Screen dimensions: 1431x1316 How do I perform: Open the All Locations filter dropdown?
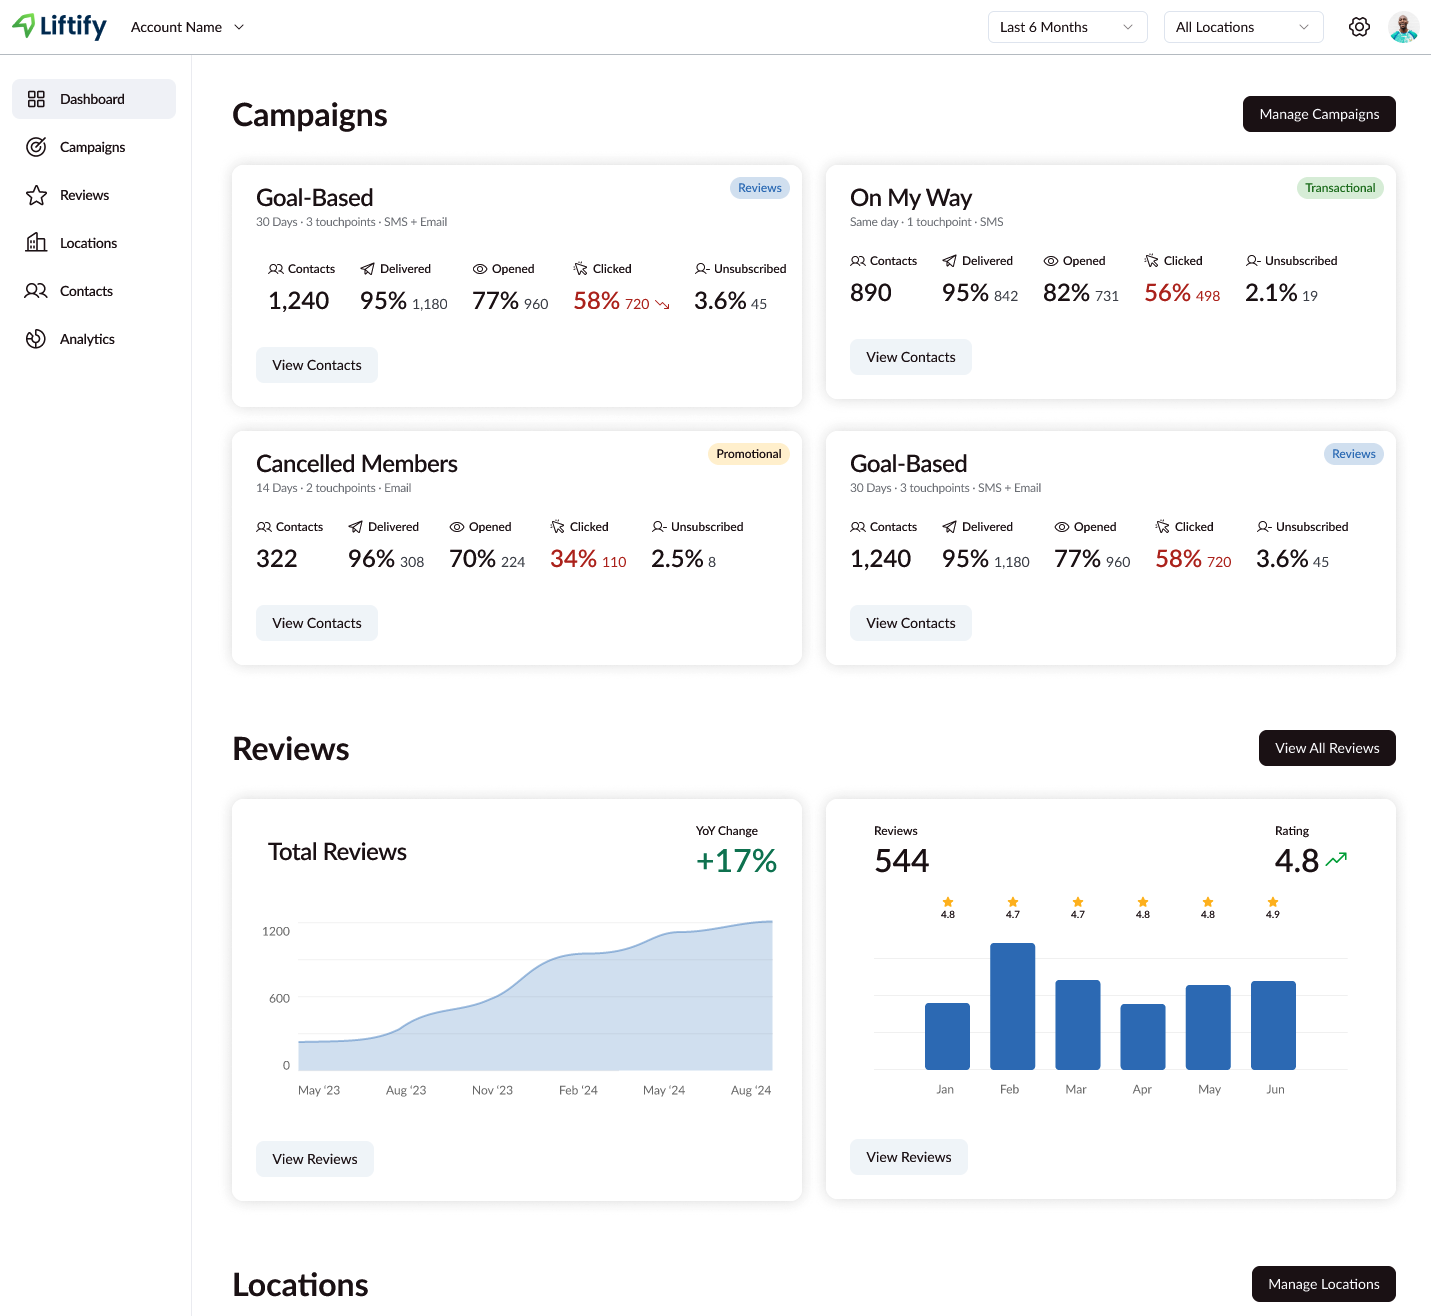tap(1244, 27)
